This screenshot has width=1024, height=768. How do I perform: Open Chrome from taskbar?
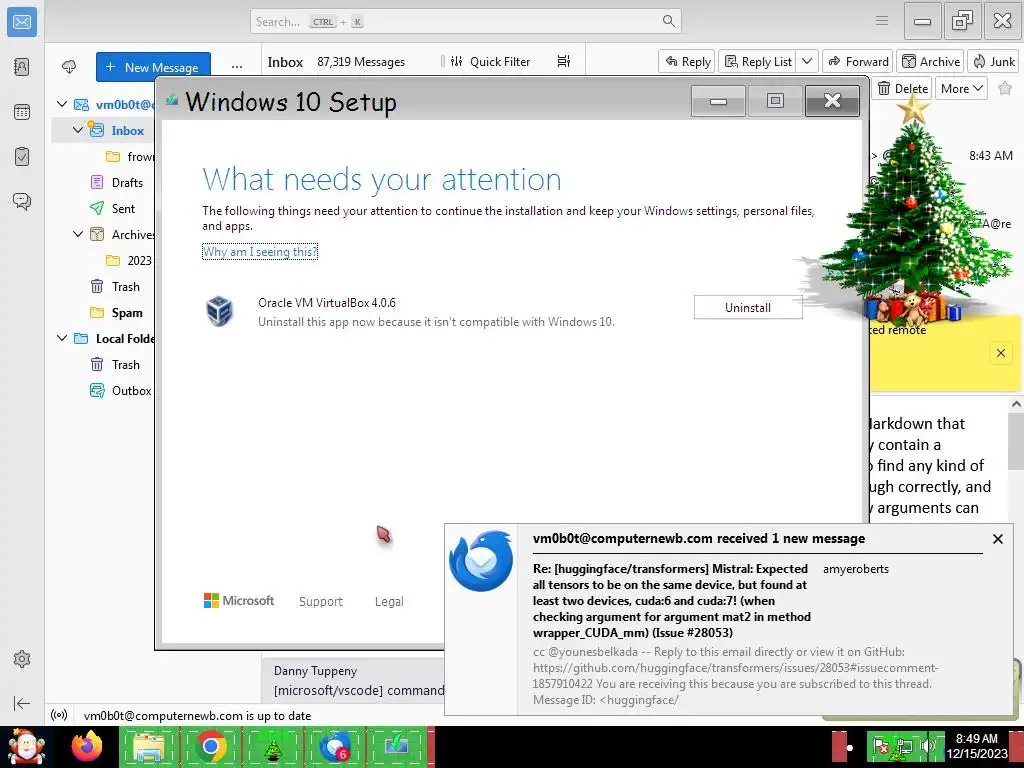(x=210, y=746)
